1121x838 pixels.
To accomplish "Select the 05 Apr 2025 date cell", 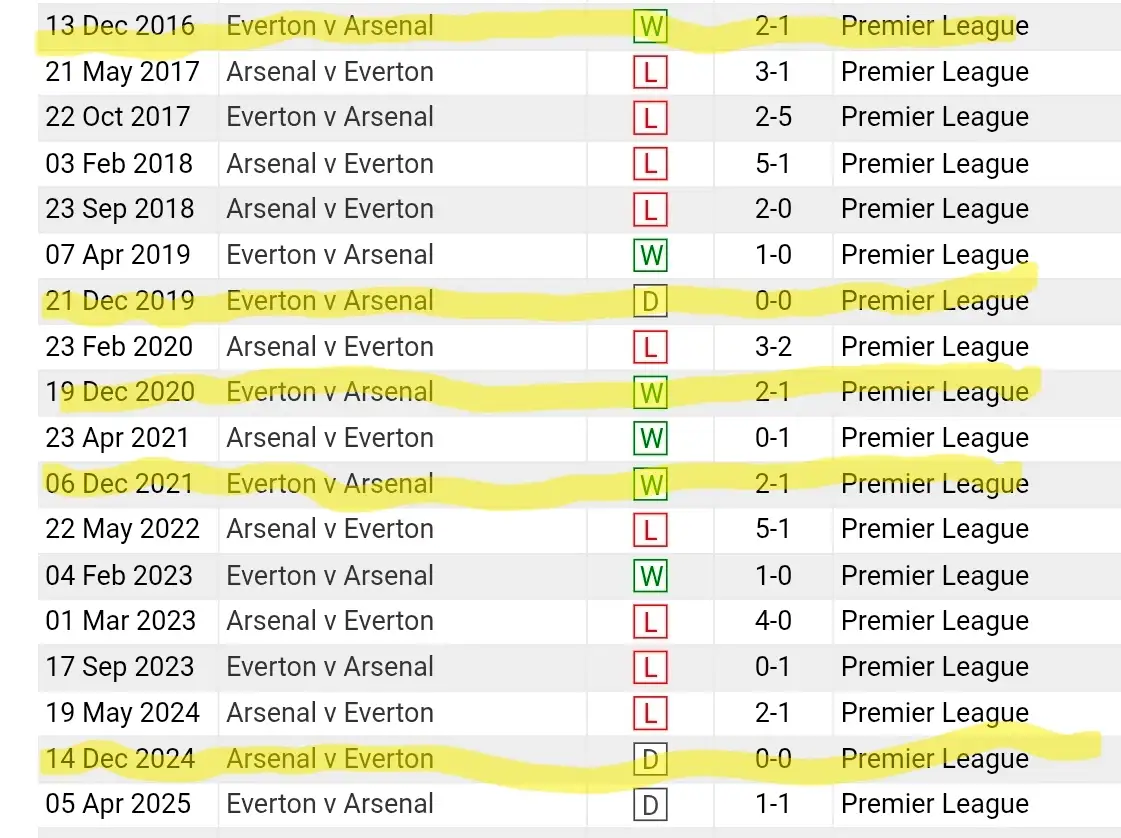I will pos(120,804).
